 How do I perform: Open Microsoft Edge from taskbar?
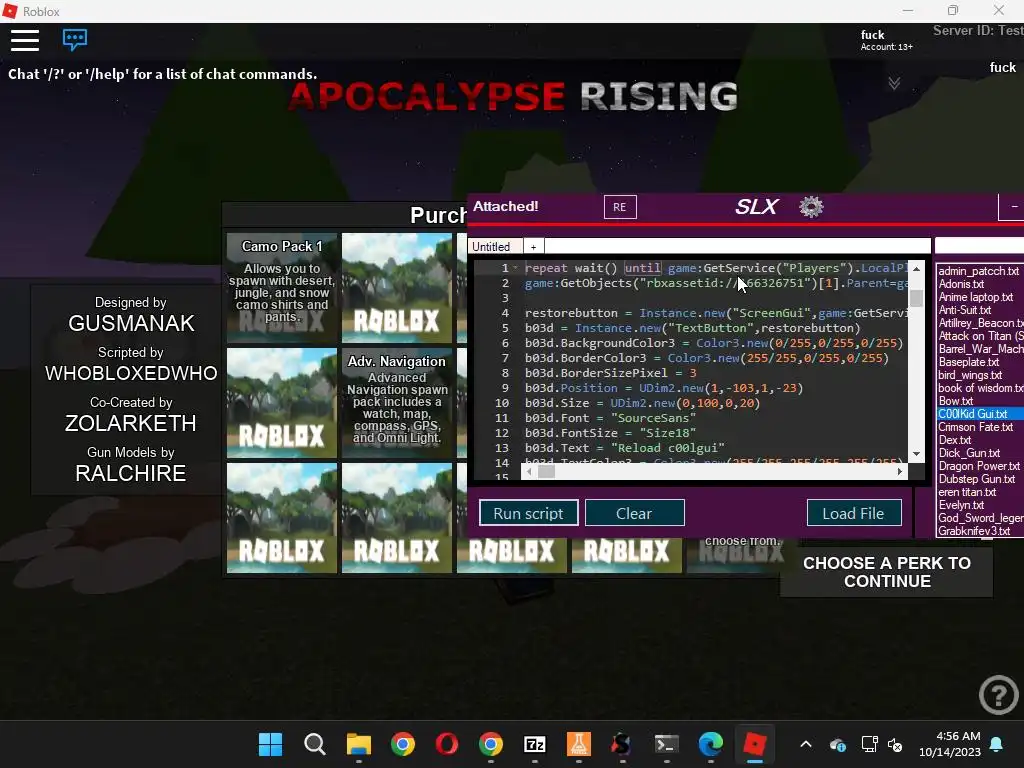click(x=711, y=744)
